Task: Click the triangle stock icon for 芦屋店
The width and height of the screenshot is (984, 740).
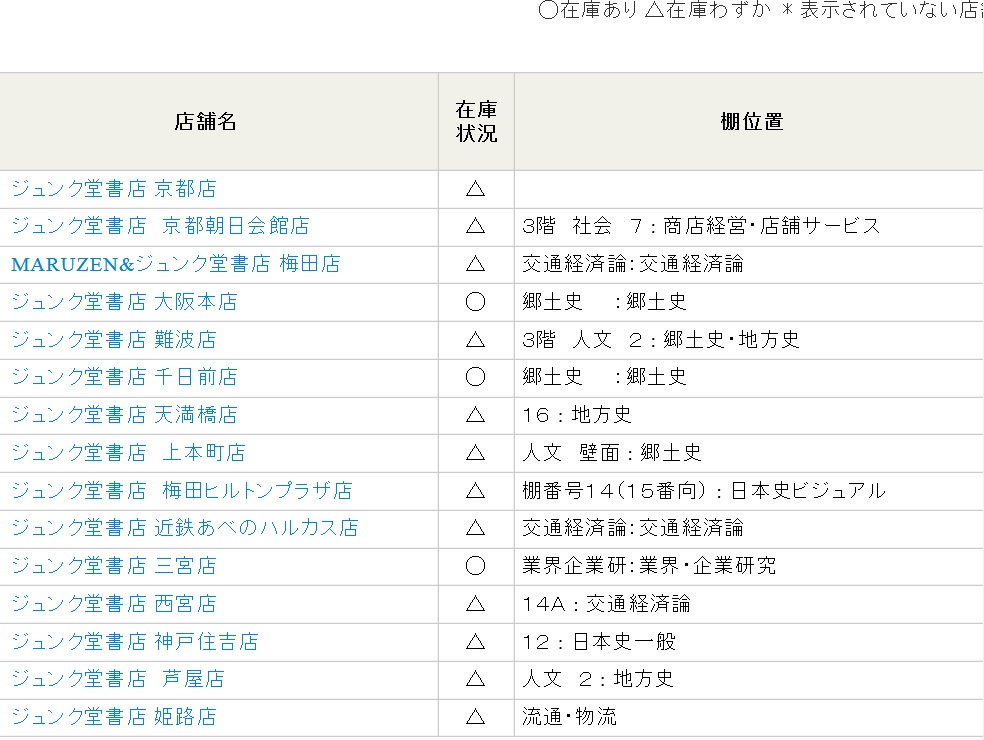Action: 476,678
